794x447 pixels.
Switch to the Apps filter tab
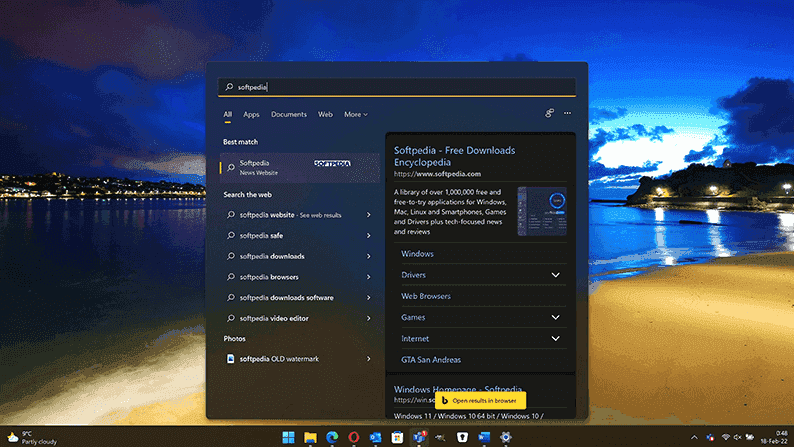(x=251, y=114)
